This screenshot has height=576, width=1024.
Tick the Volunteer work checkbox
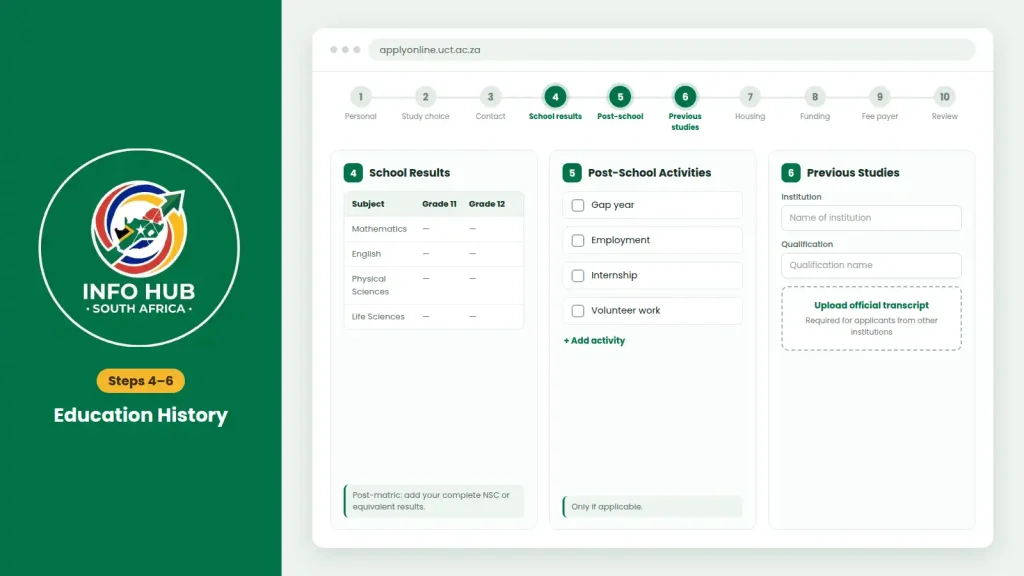578,311
